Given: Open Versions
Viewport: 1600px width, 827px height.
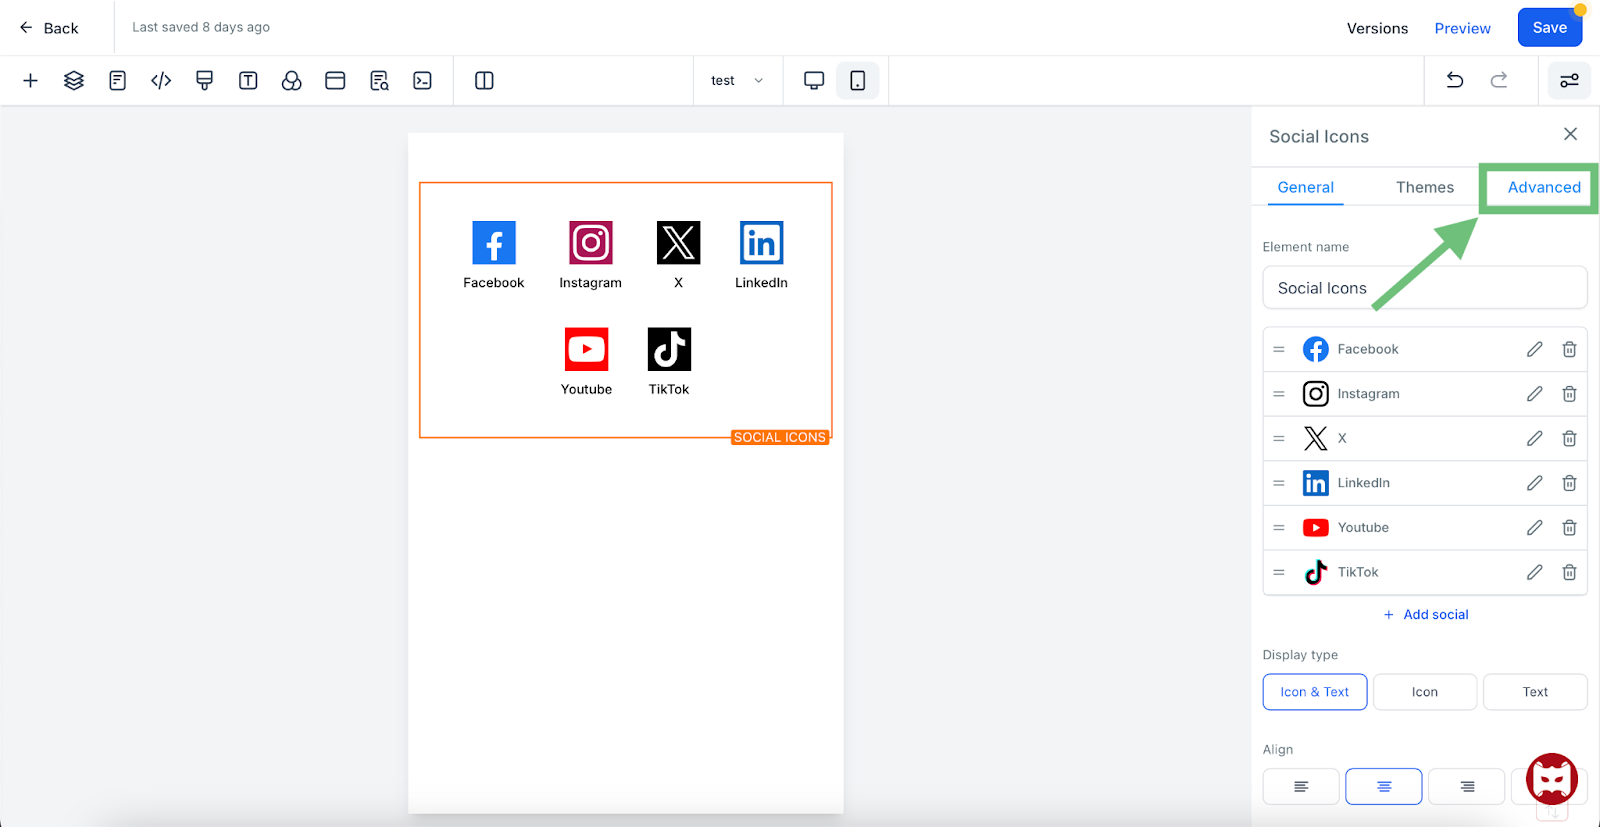Looking at the screenshot, I should (x=1377, y=28).
